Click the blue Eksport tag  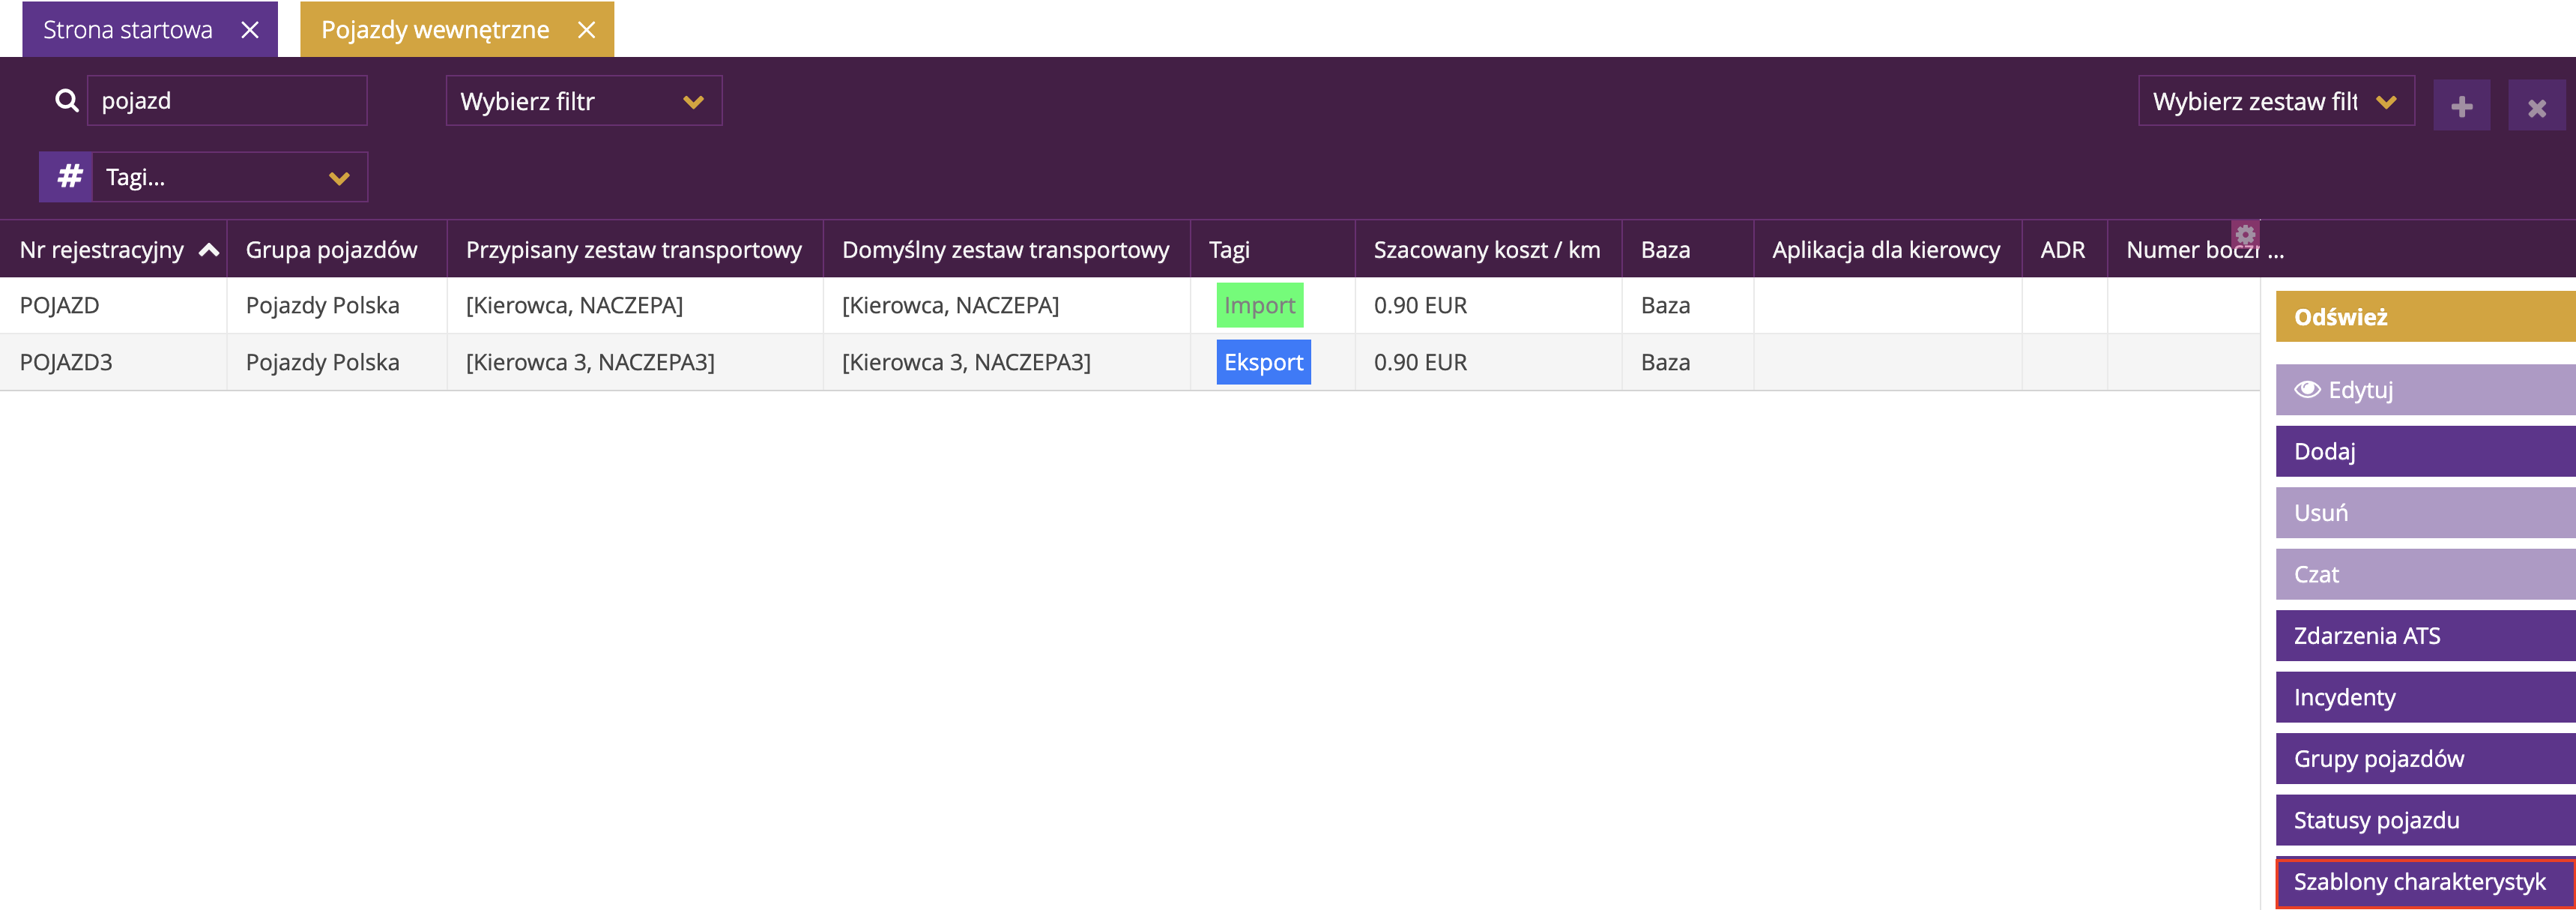coord(1263,362)
